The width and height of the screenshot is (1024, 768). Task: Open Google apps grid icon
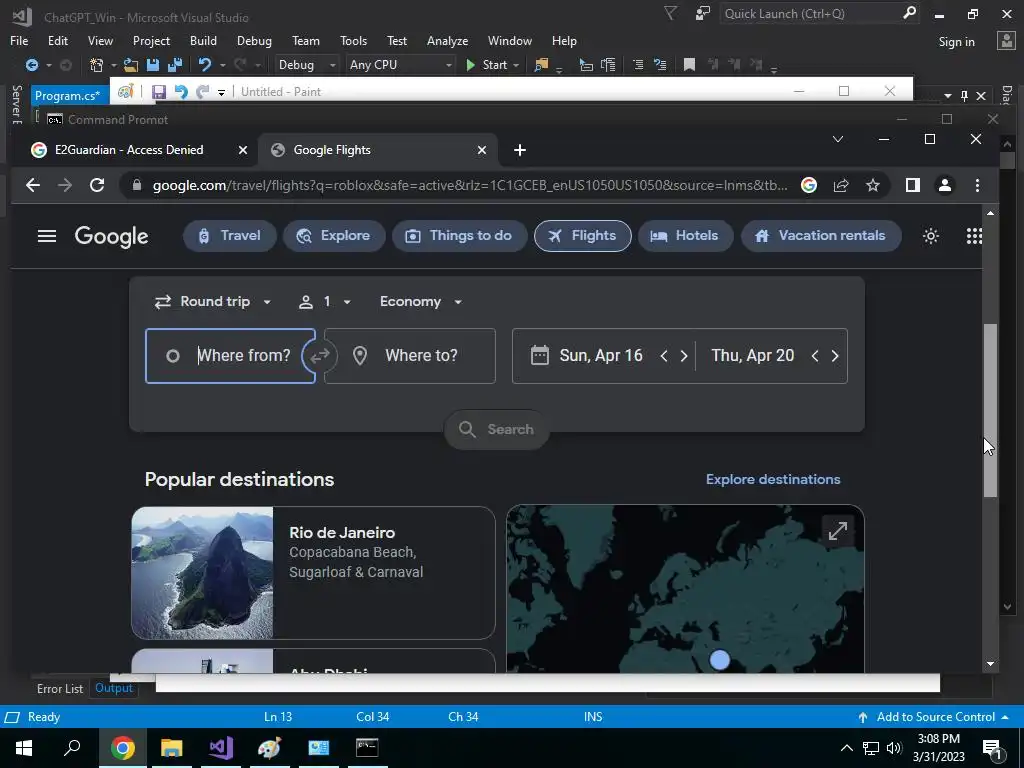[x=974, y=236]
